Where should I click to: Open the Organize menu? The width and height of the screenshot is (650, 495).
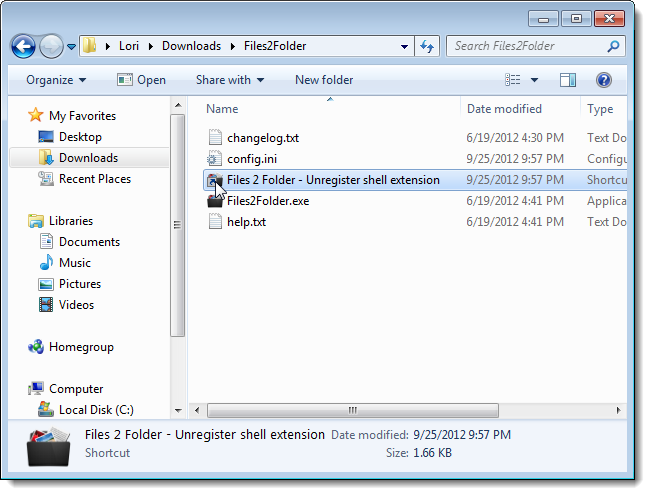coord(56,80)
